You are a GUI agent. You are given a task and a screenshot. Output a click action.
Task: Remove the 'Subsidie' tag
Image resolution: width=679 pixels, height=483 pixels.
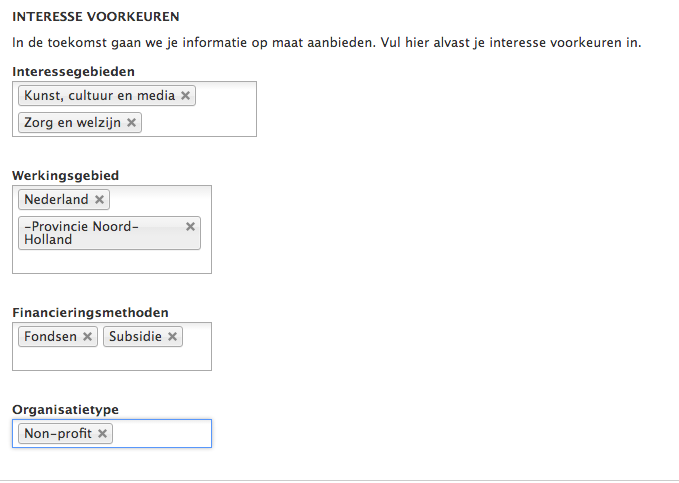pyautogui.click(x=172, y=336)
